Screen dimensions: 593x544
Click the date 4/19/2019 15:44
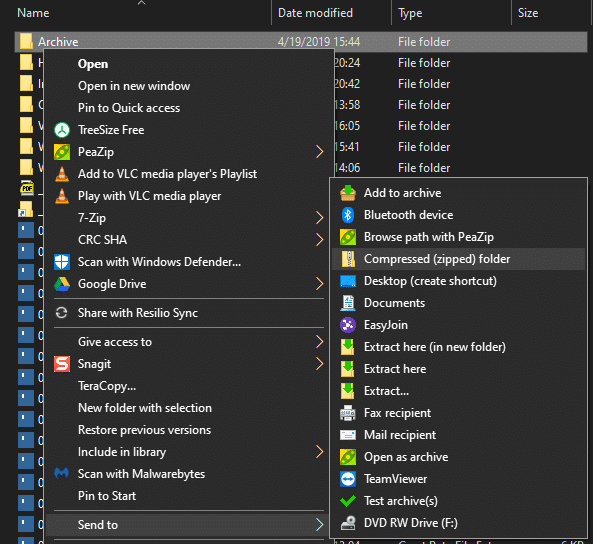click(319, 42)
